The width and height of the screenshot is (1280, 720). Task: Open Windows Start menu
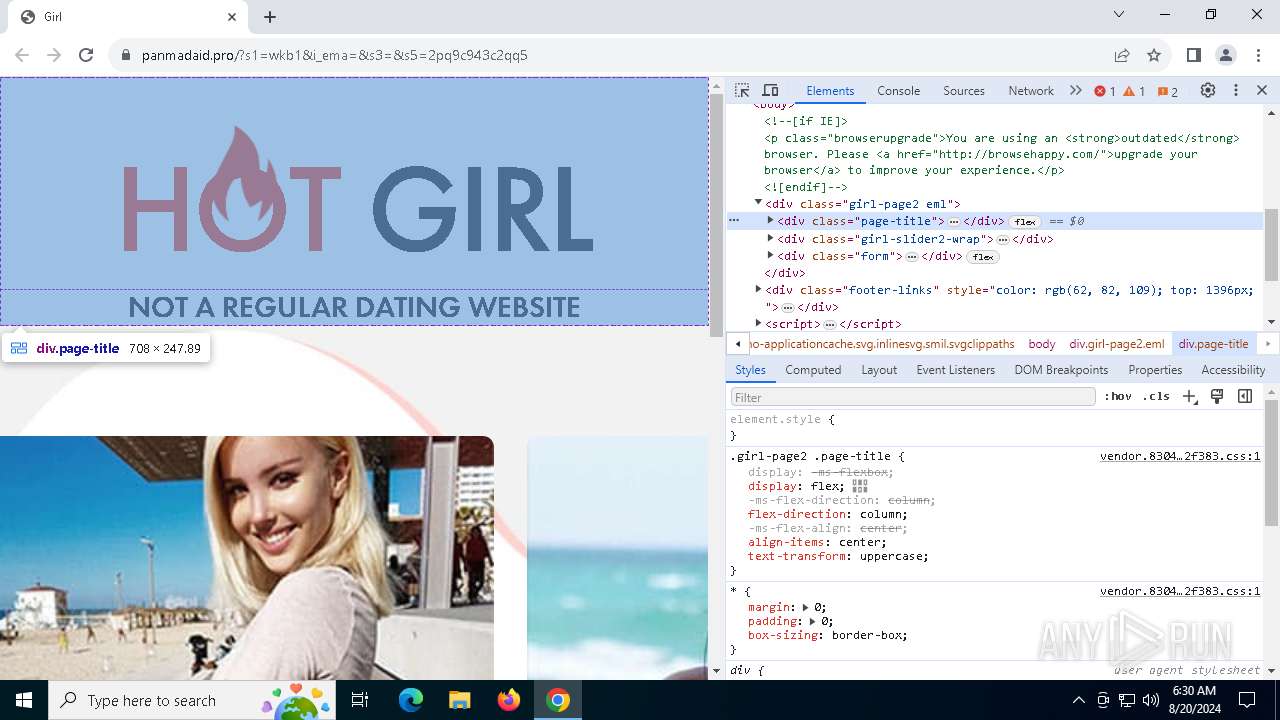coord(24,700)
